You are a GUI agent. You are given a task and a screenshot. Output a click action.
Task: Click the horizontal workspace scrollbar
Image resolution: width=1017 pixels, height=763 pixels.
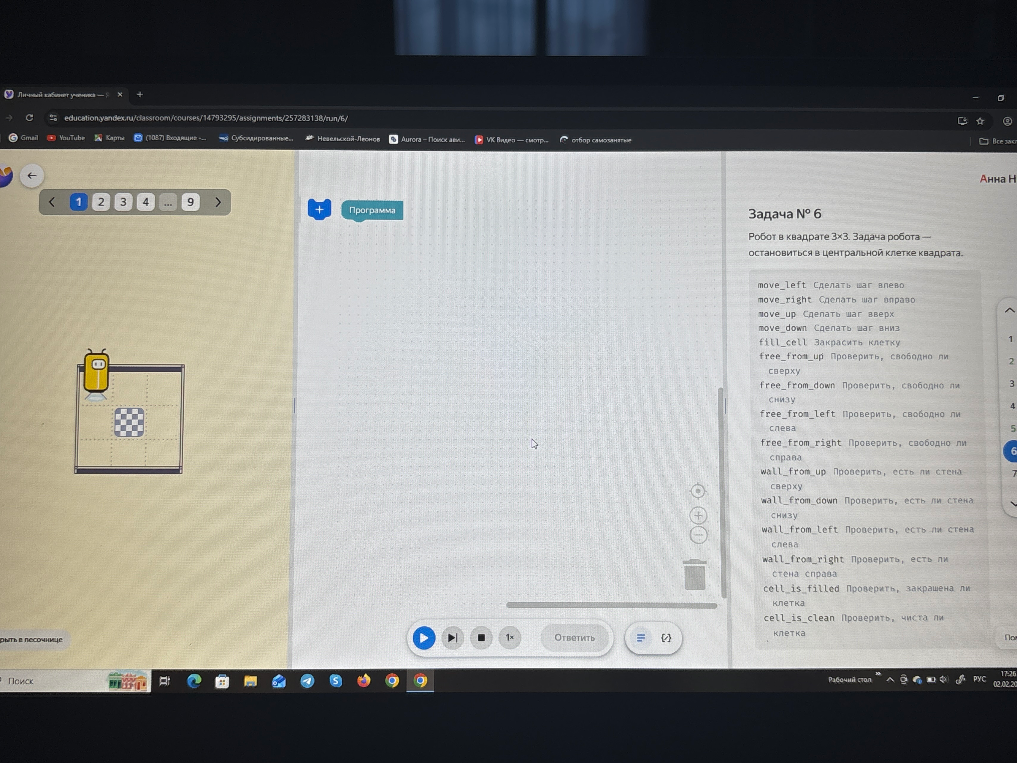point(611,605)
